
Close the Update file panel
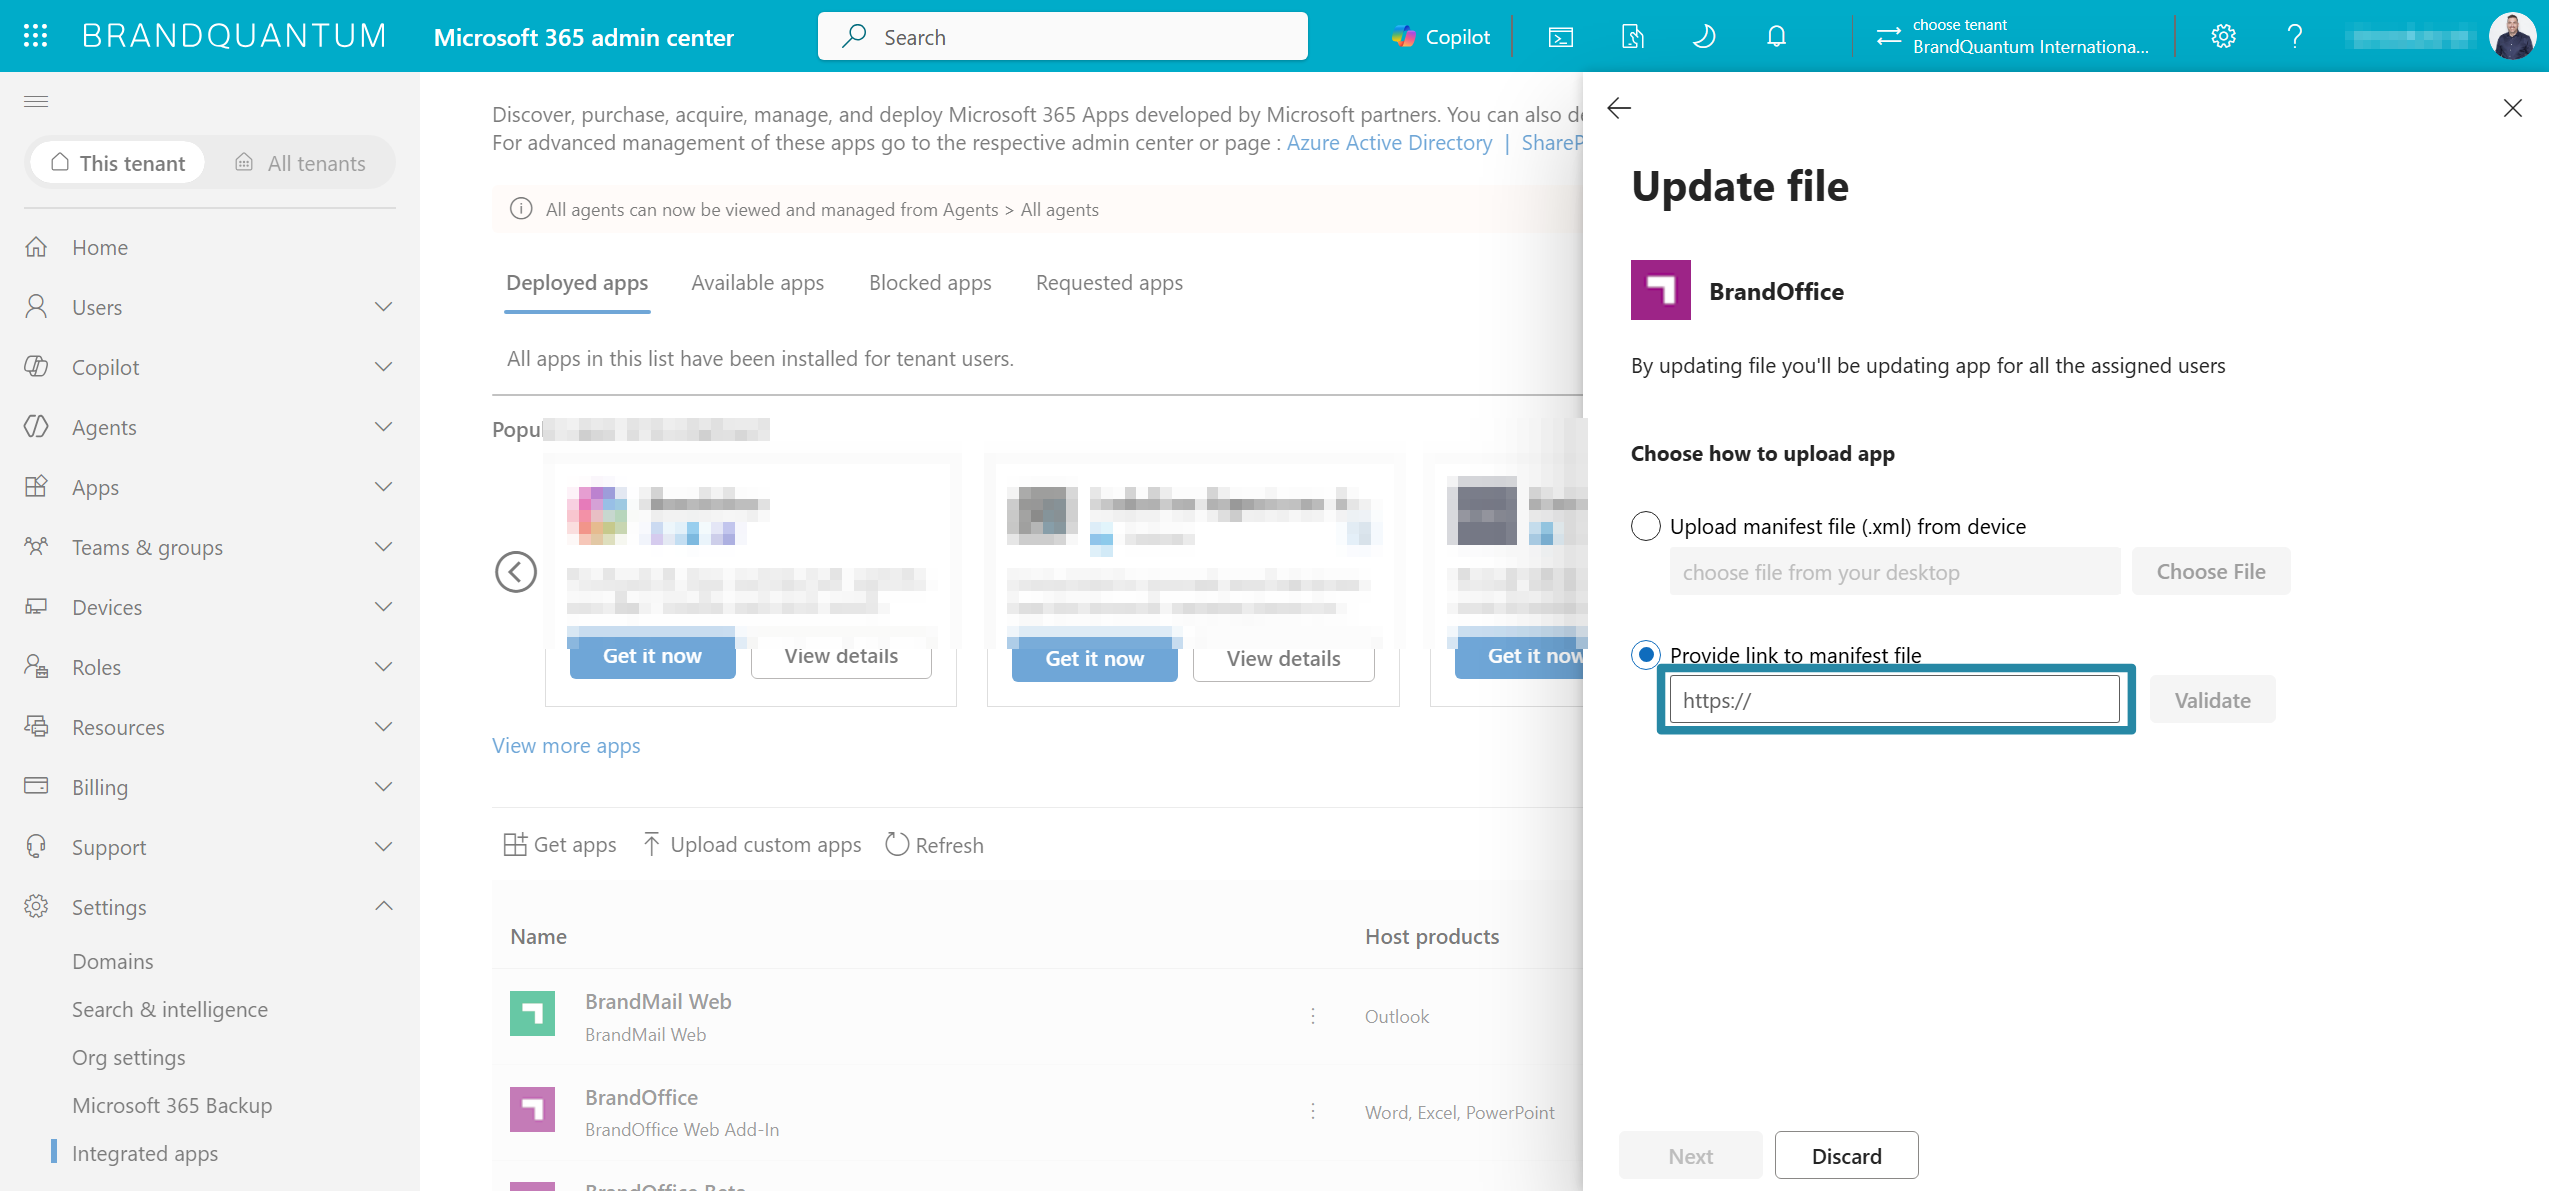(2513, 108)
